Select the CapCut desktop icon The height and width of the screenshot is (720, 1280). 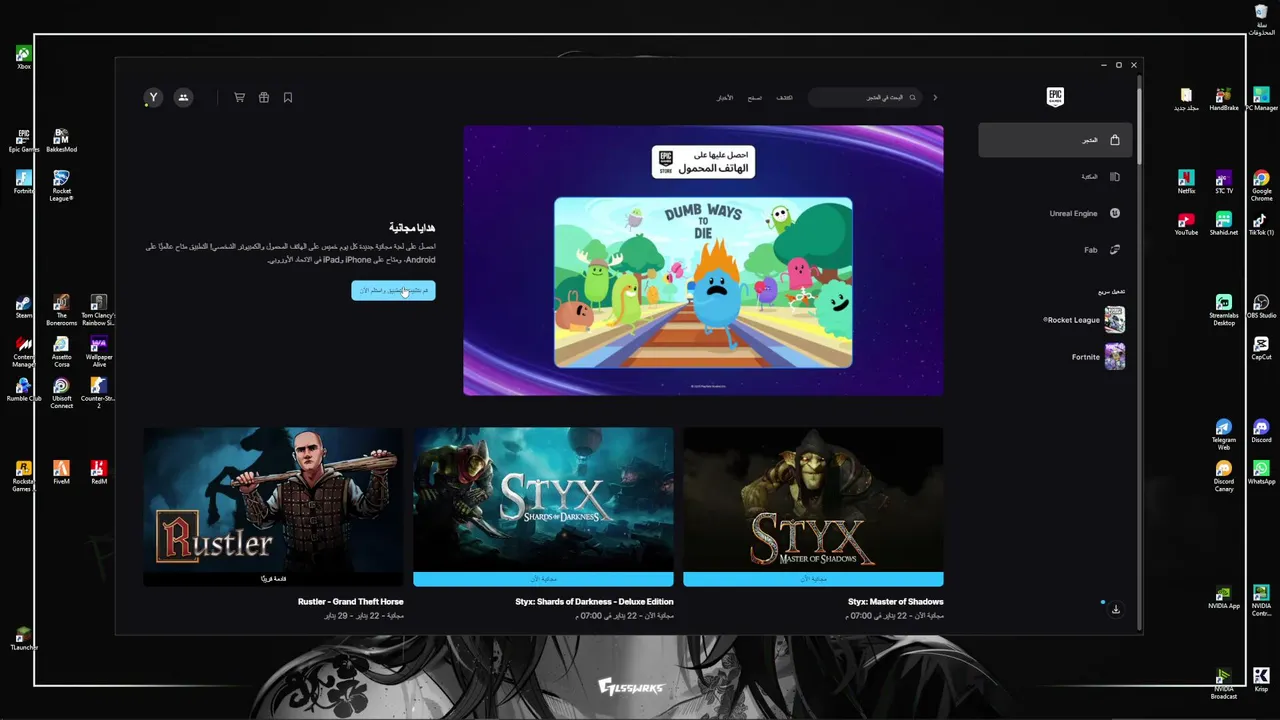click(1261, 348)
